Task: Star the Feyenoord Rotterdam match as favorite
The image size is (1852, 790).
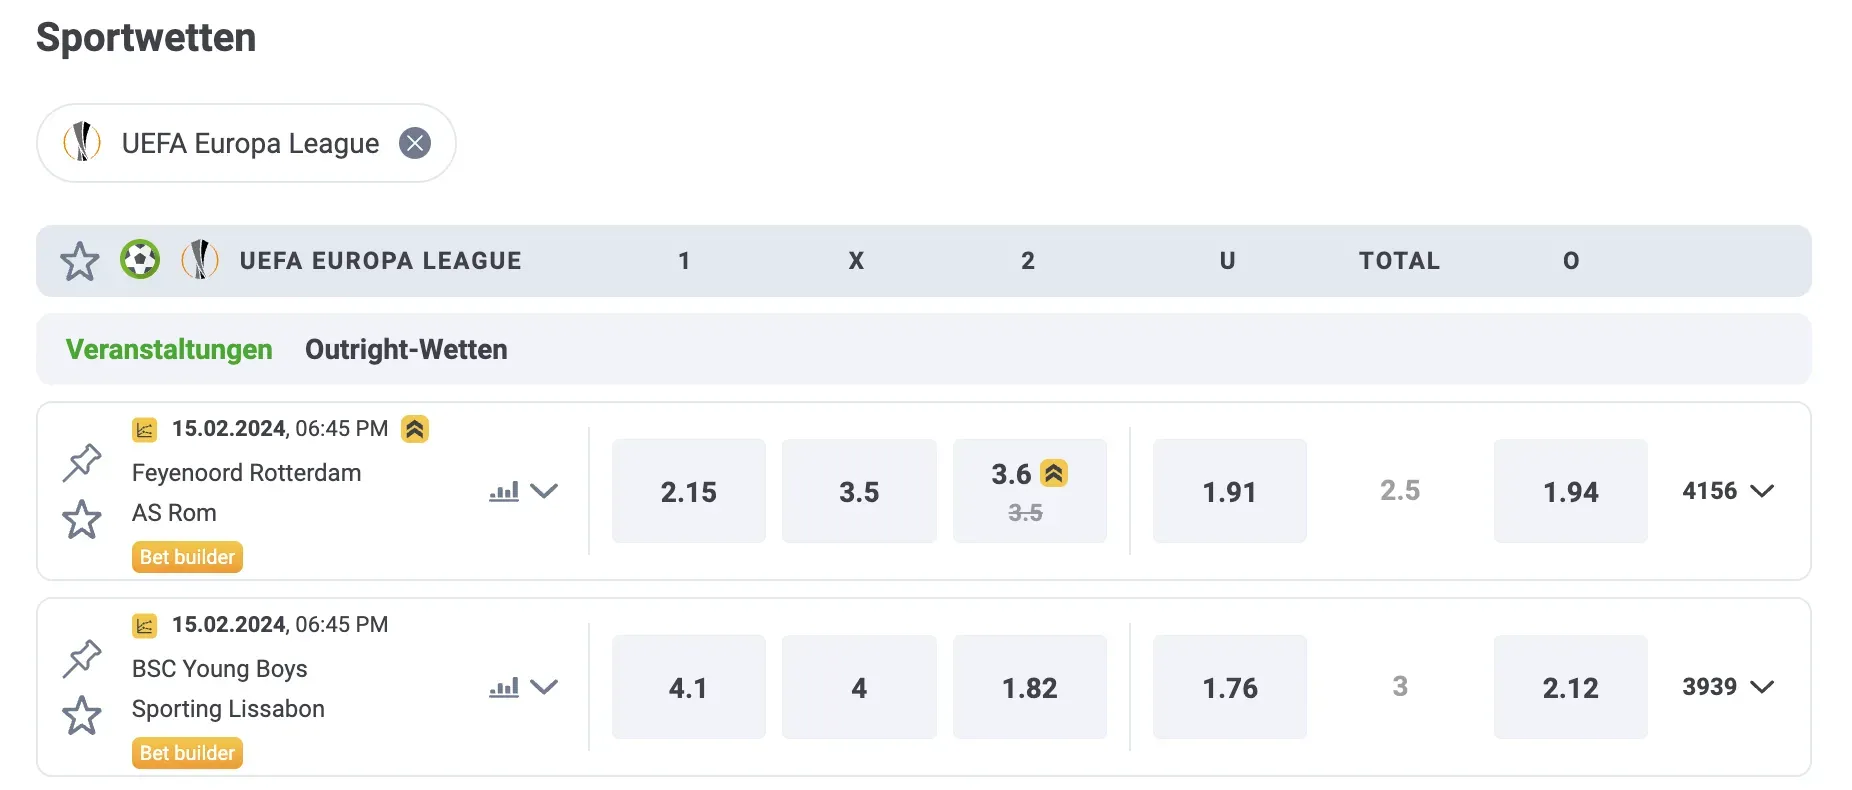Action: [x=82, y=520]
